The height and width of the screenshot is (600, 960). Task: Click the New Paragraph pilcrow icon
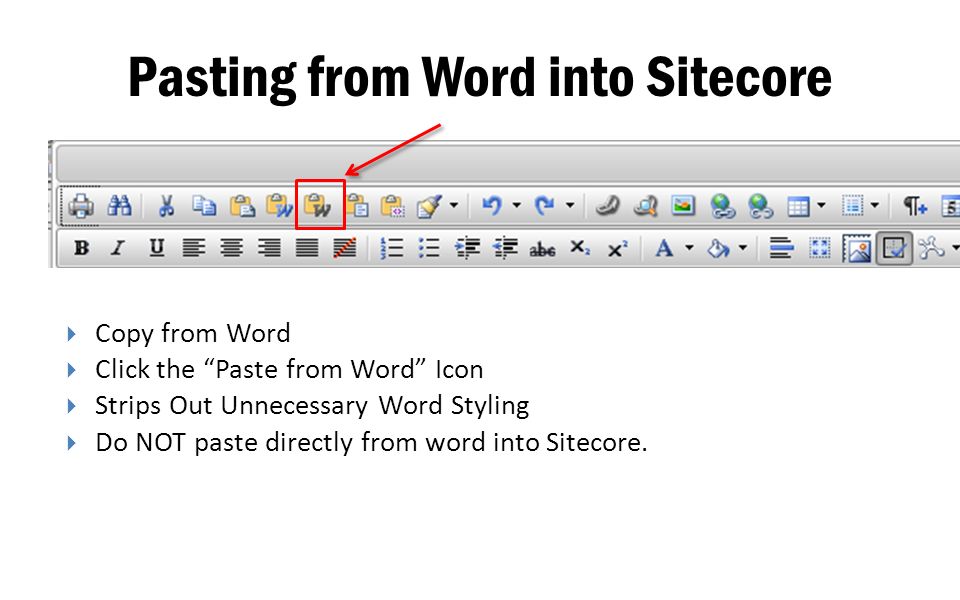(915, 206)
